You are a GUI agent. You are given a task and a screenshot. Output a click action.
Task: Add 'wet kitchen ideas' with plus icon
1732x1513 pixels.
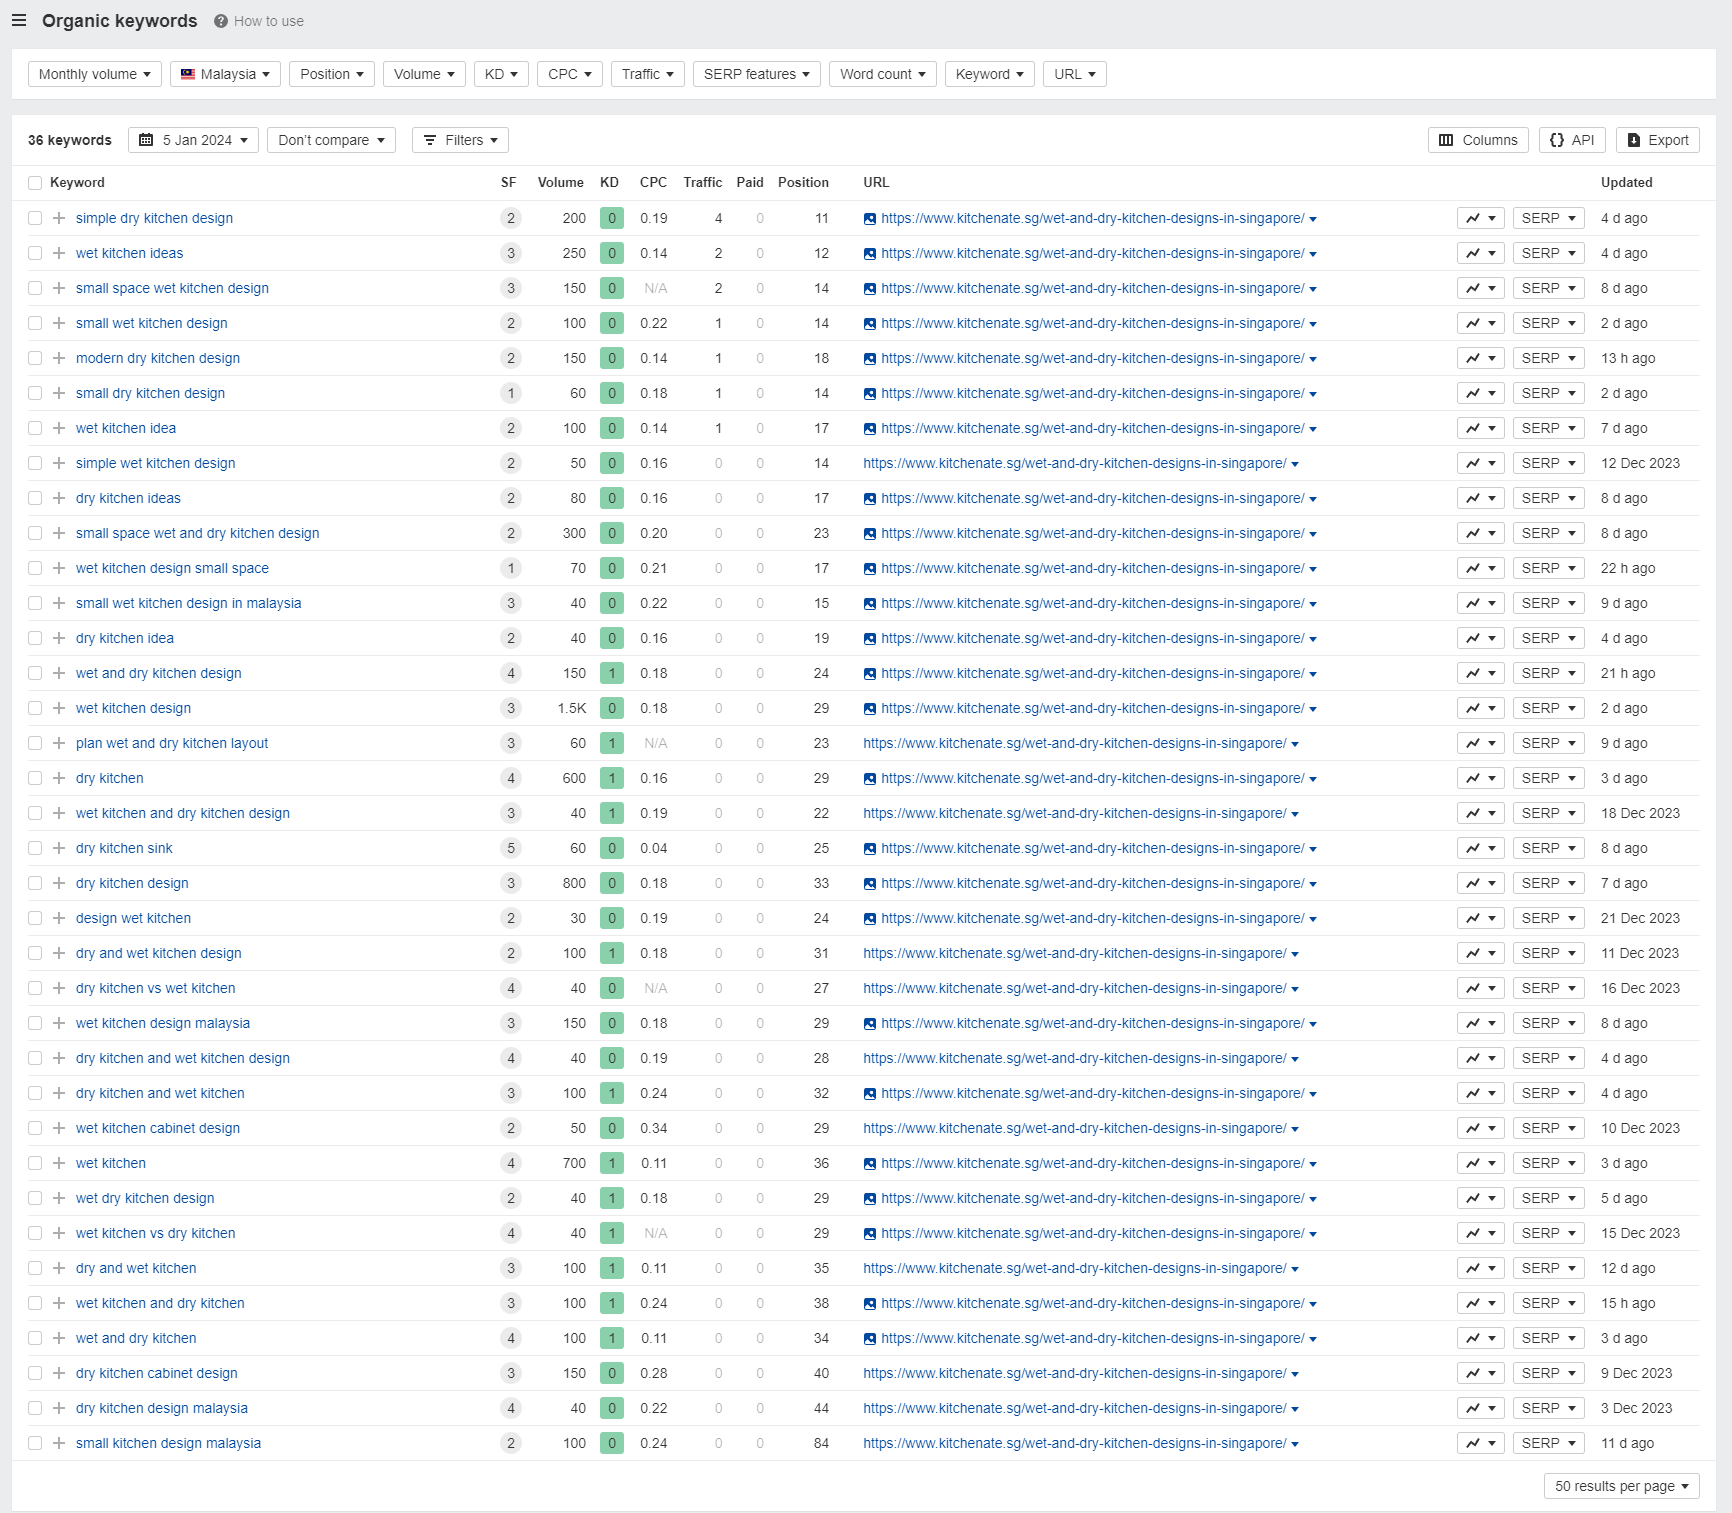pos(59,253)
